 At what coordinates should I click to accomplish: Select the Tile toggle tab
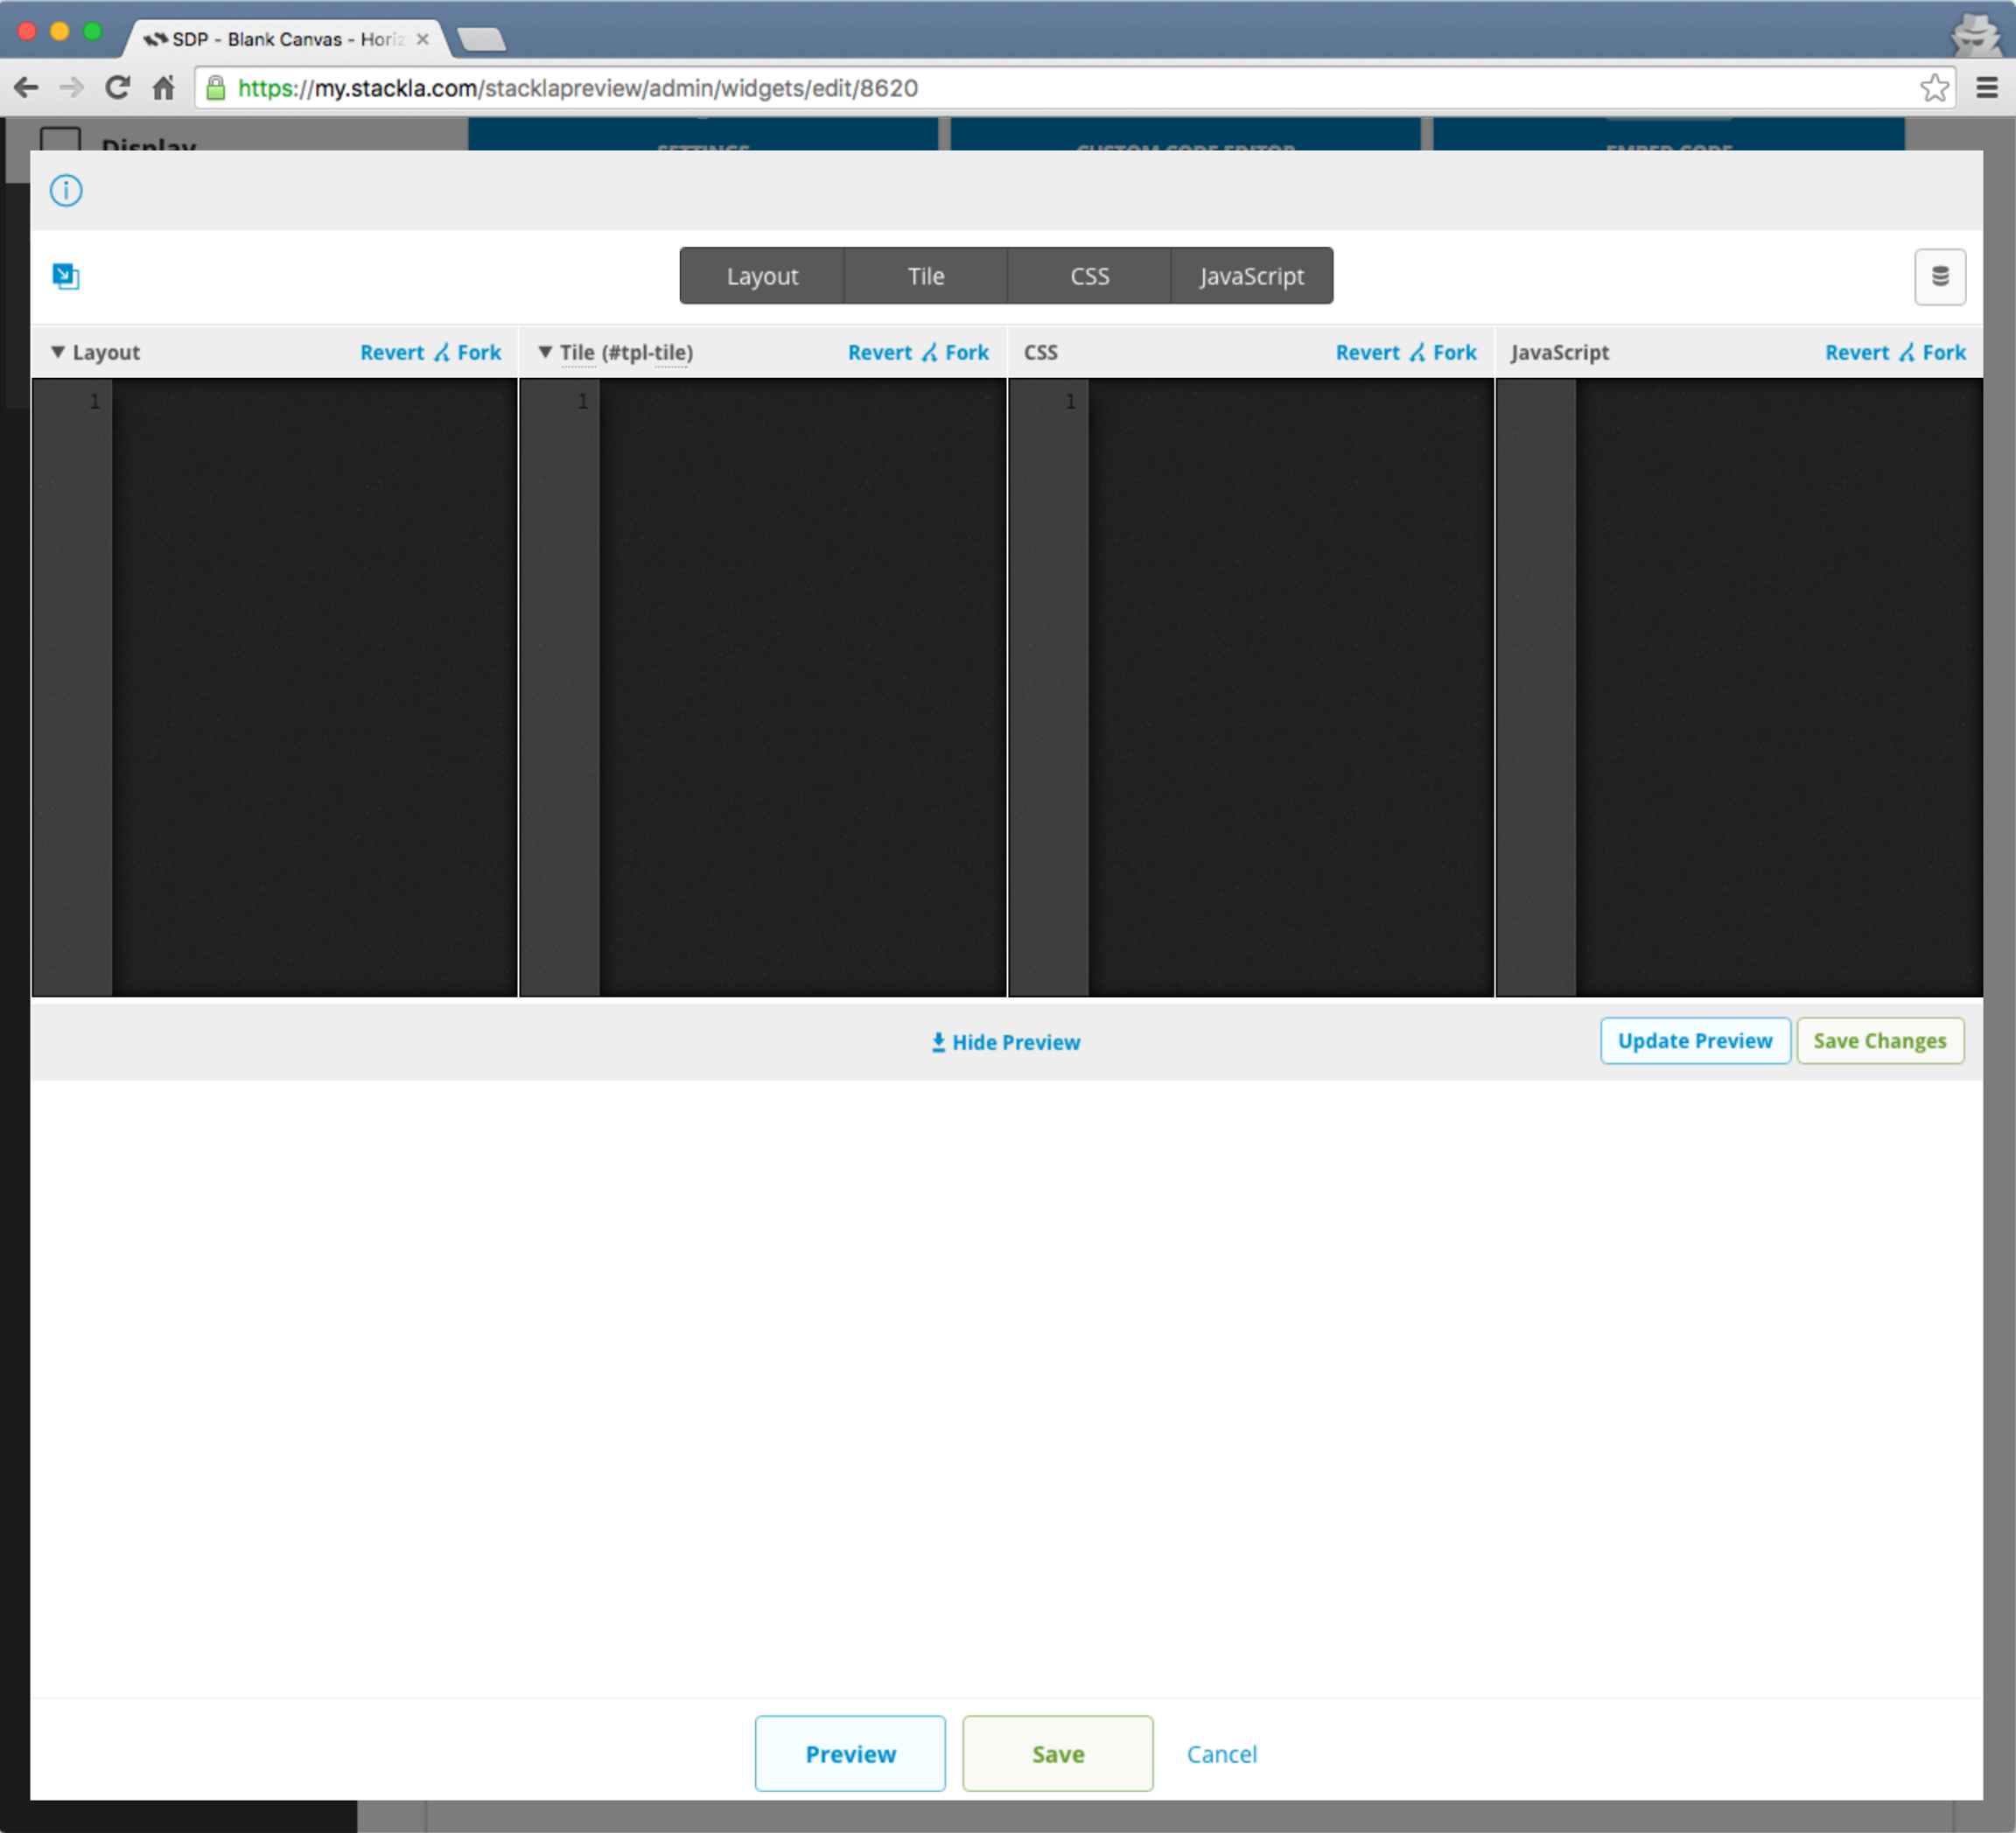coord(925,276)
